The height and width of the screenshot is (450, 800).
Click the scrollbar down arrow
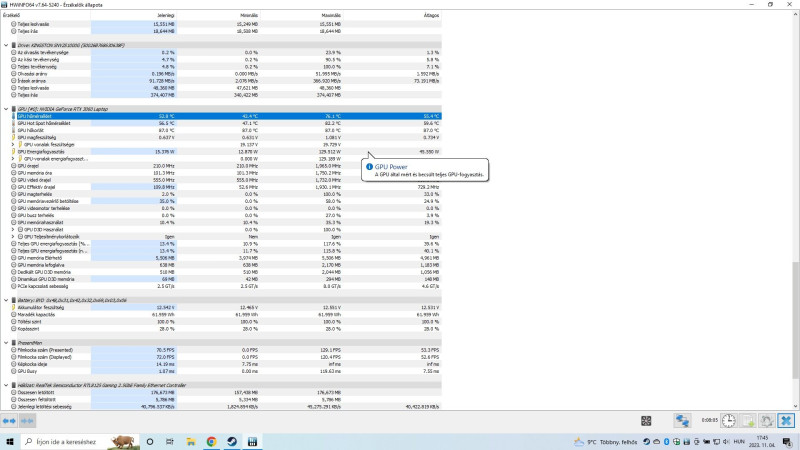click(795, 407)
